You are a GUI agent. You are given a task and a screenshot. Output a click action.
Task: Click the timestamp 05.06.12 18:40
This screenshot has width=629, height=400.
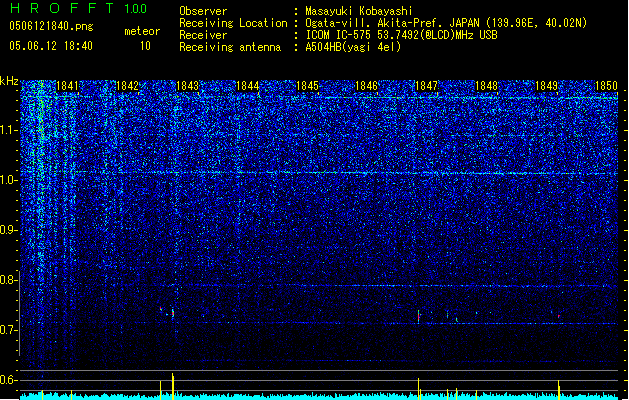(x=51, y=46)
